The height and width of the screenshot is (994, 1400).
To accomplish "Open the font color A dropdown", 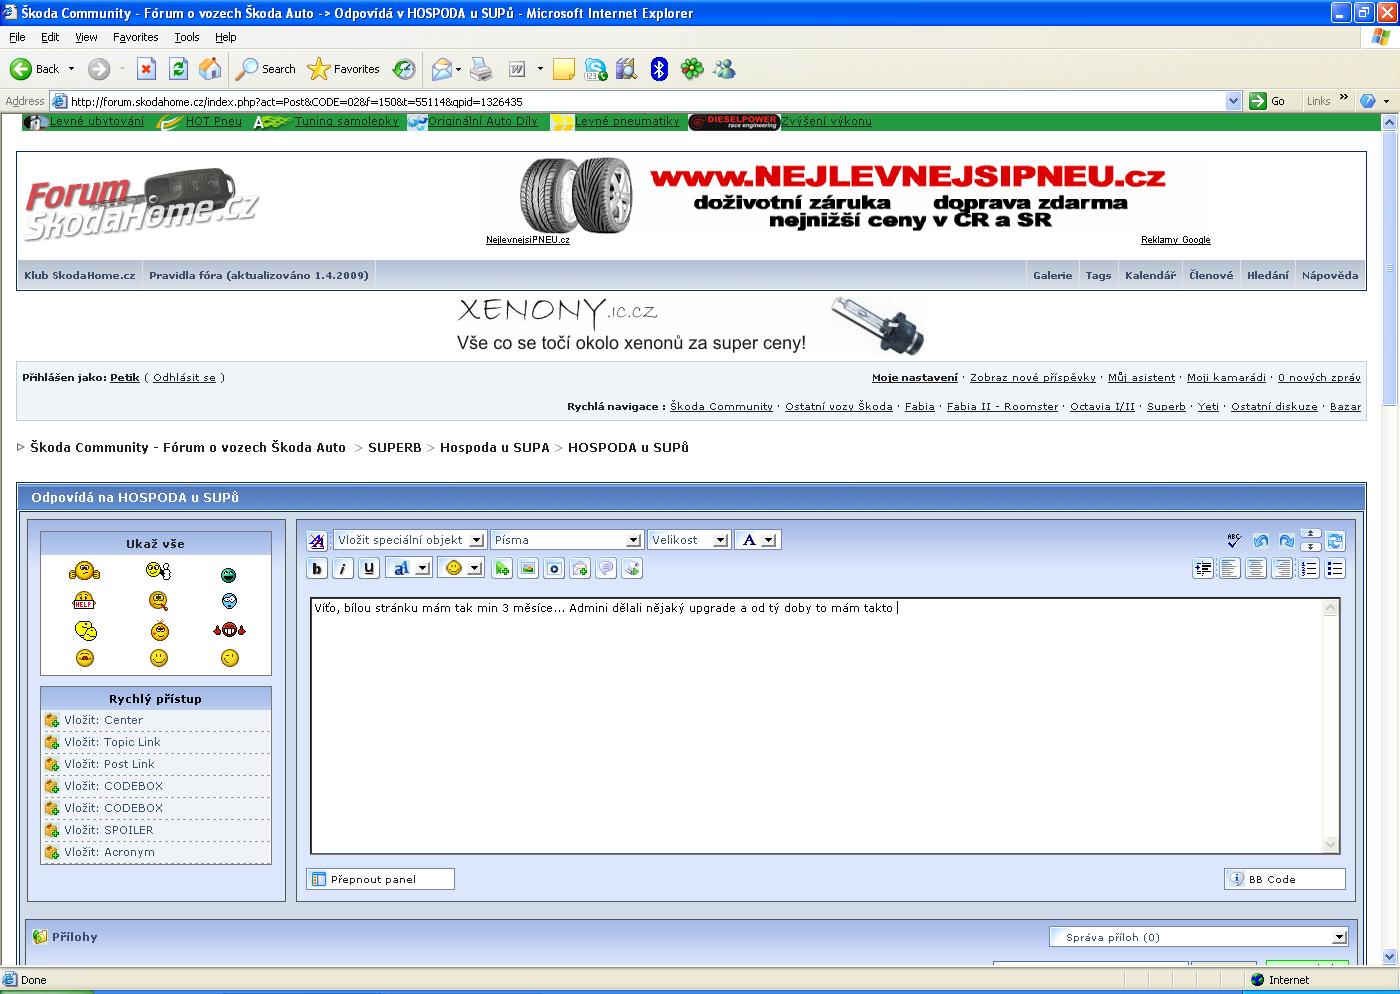I will point(758,540).
